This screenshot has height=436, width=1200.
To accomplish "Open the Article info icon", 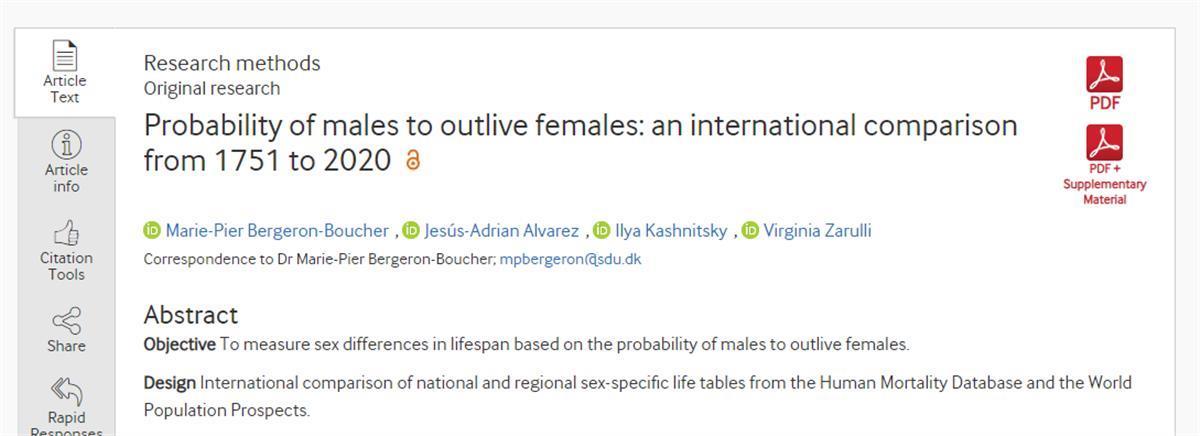I will [x=65, y=144].
